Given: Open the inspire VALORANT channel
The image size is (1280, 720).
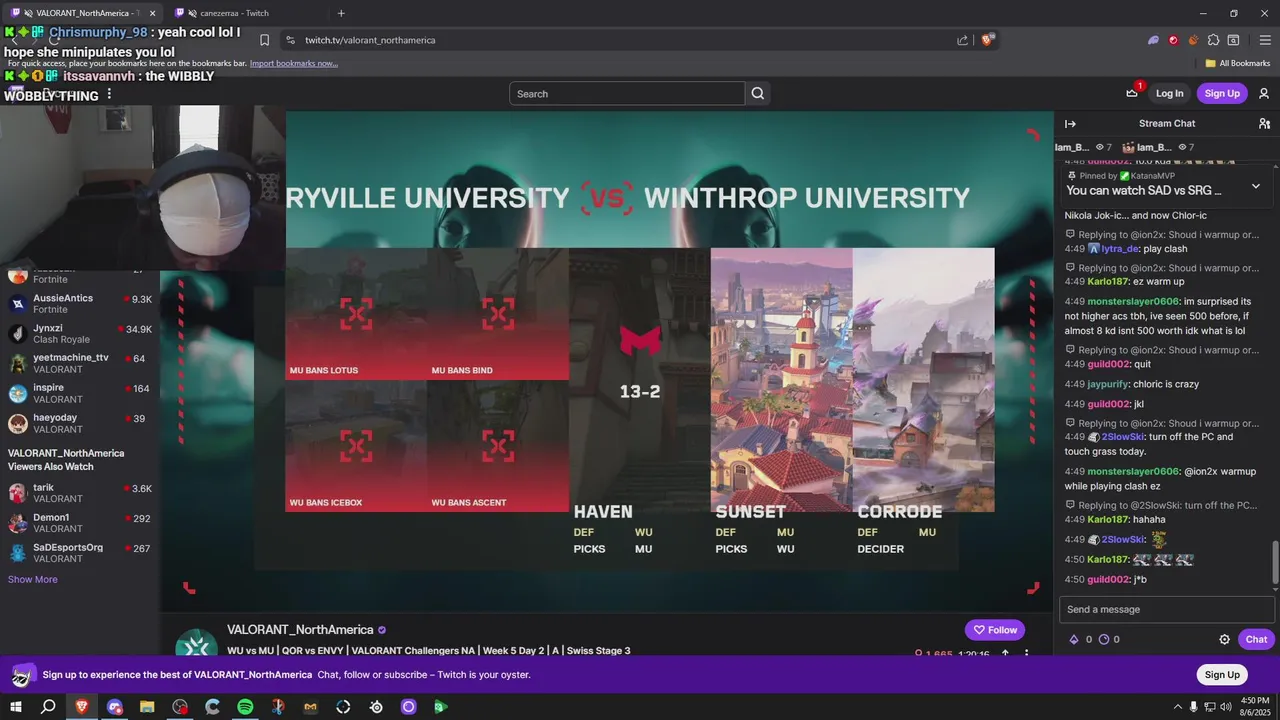Looking at the screenshot, I should coord(80,394).
